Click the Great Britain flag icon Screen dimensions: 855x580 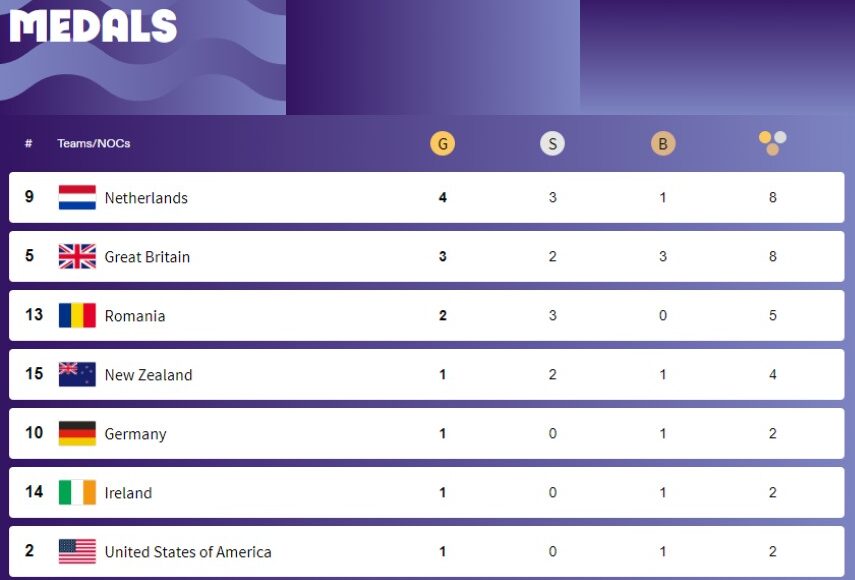[x=77, y=256]
